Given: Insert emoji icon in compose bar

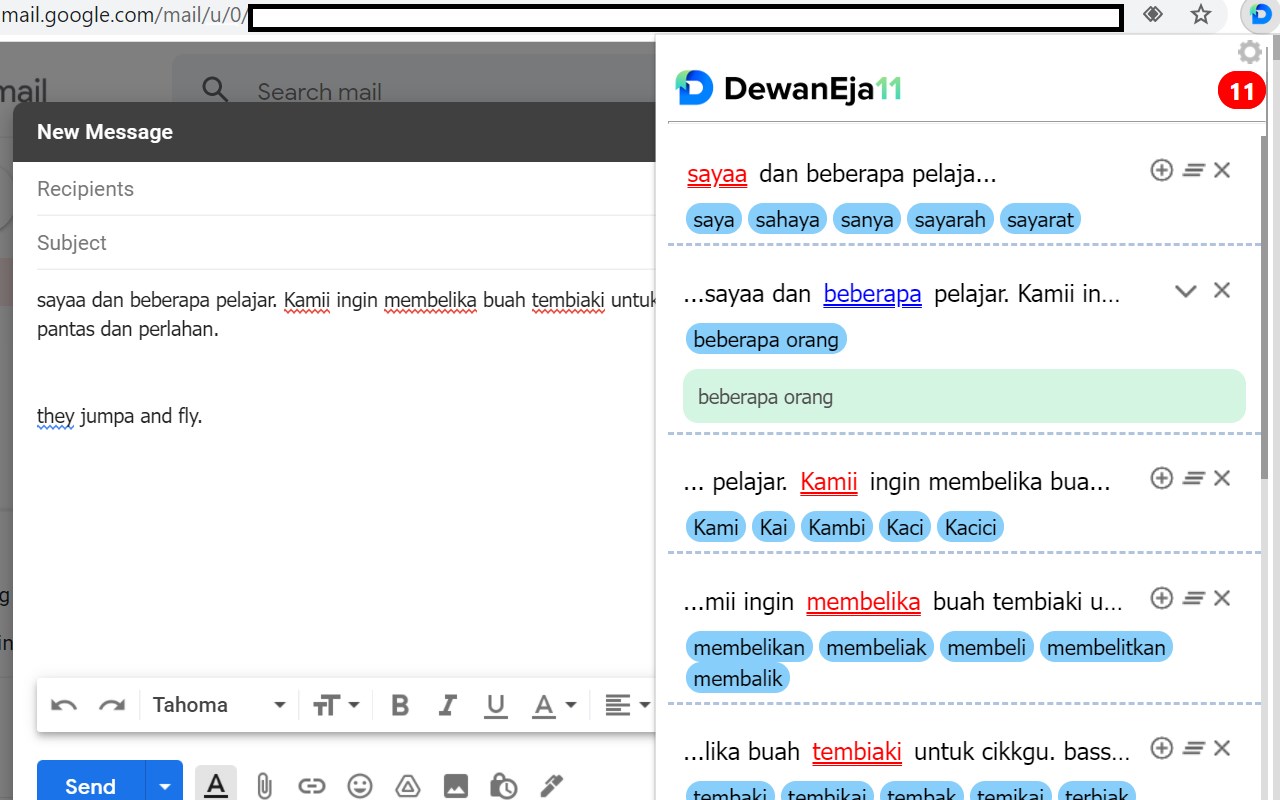Looking at the screenshot, I should point(360,786).
